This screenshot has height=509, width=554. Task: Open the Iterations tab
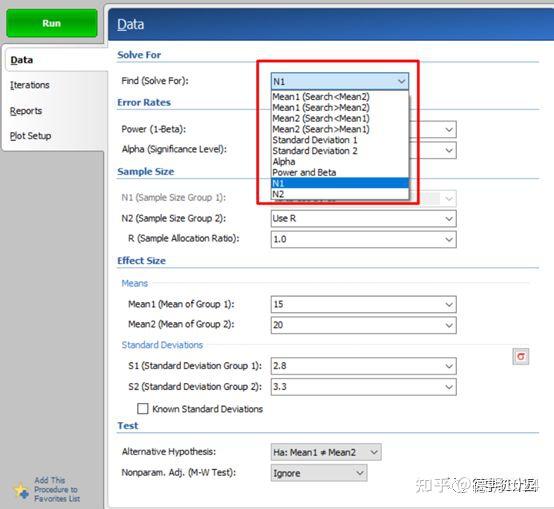[30, 85]
